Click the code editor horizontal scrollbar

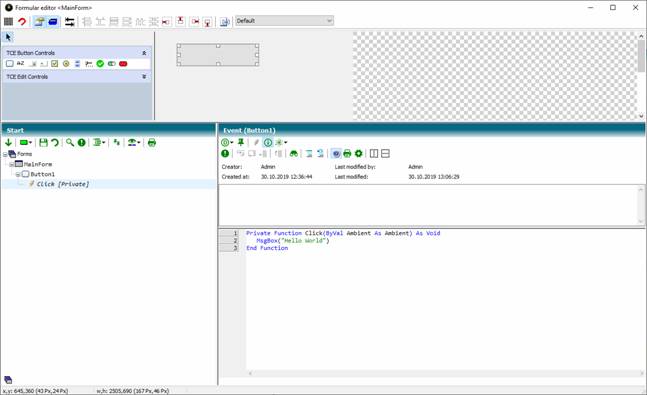[x=446, y=373]
